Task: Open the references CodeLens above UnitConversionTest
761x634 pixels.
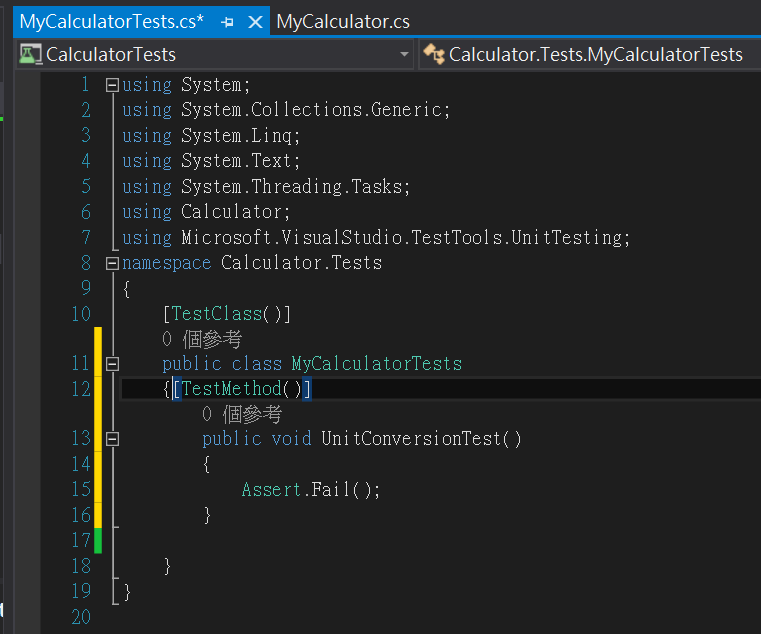Action: tap(242, 414)
